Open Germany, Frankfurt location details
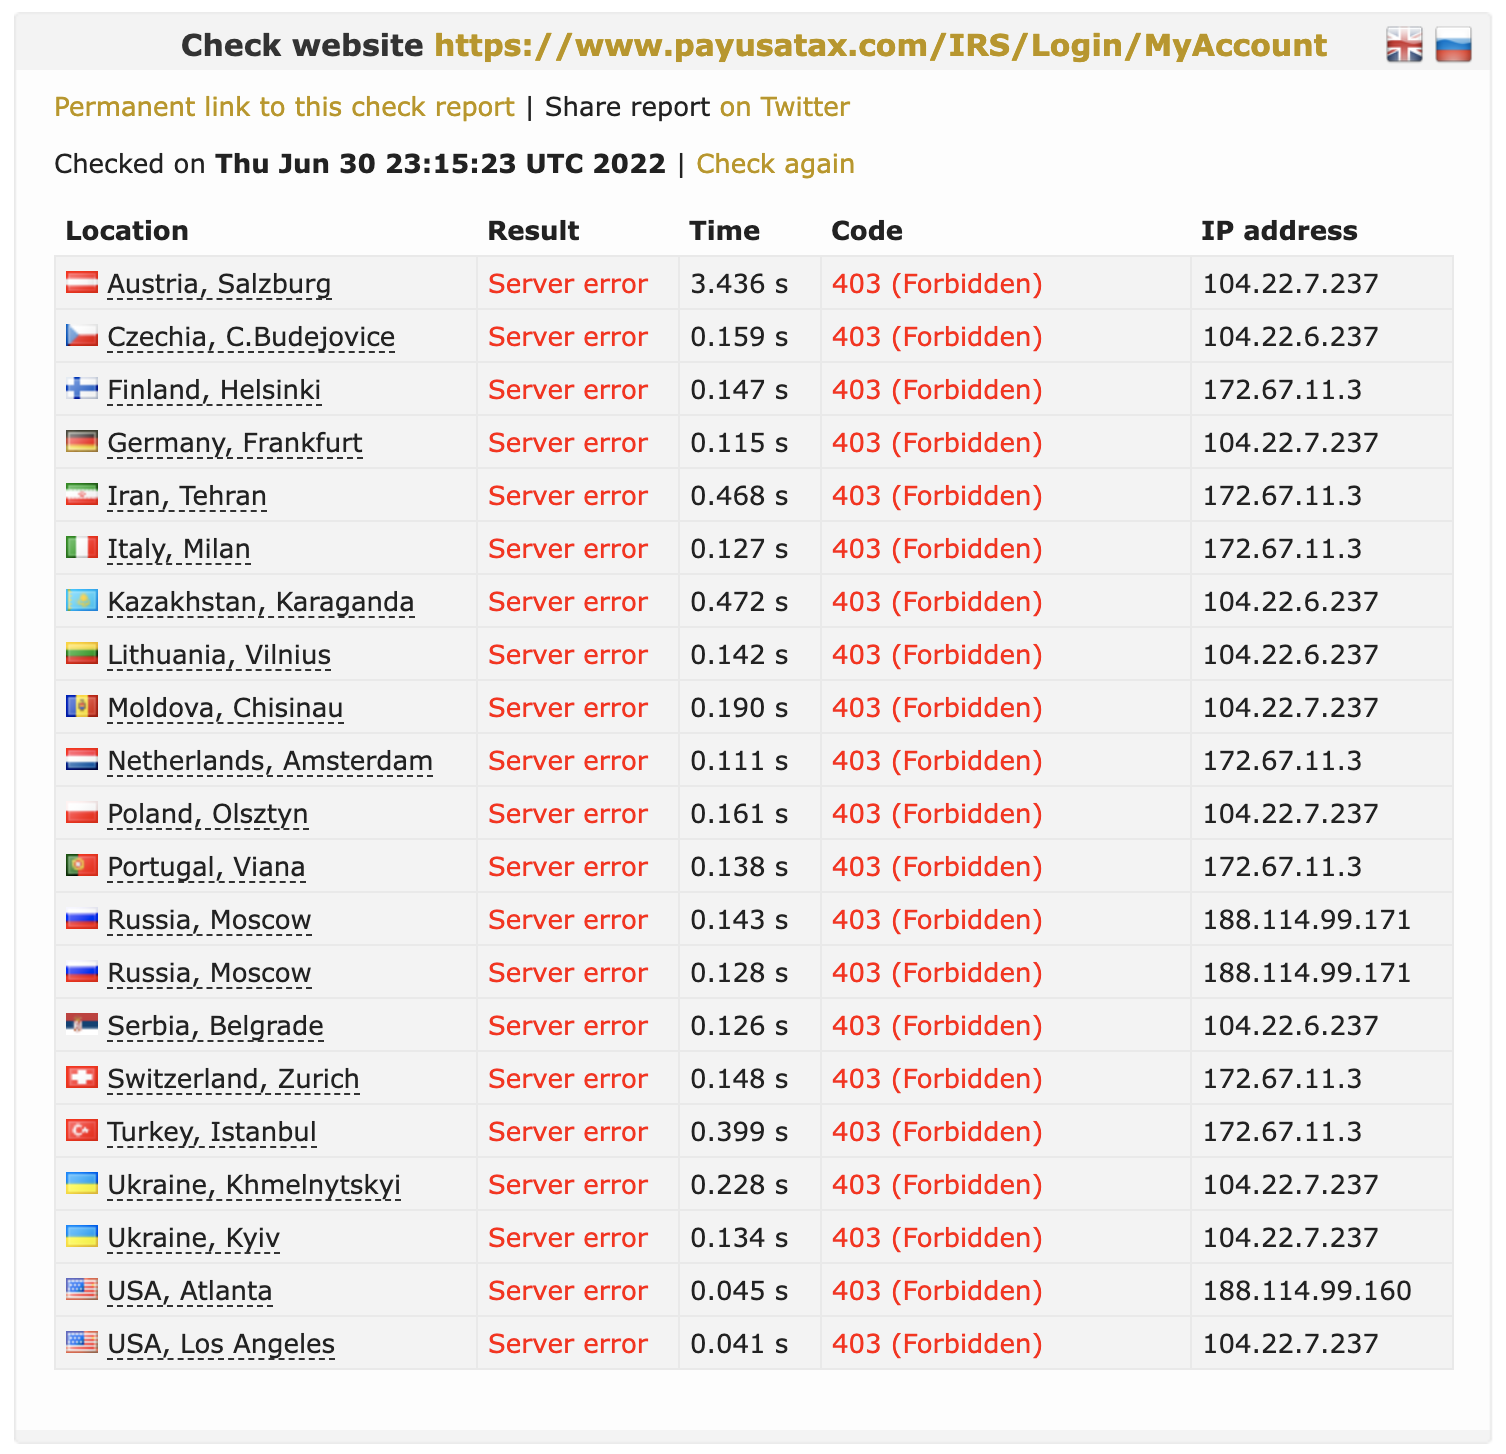Image resolution: width=1506 pixels, height=1454 pixels. (x=234, y=443)
